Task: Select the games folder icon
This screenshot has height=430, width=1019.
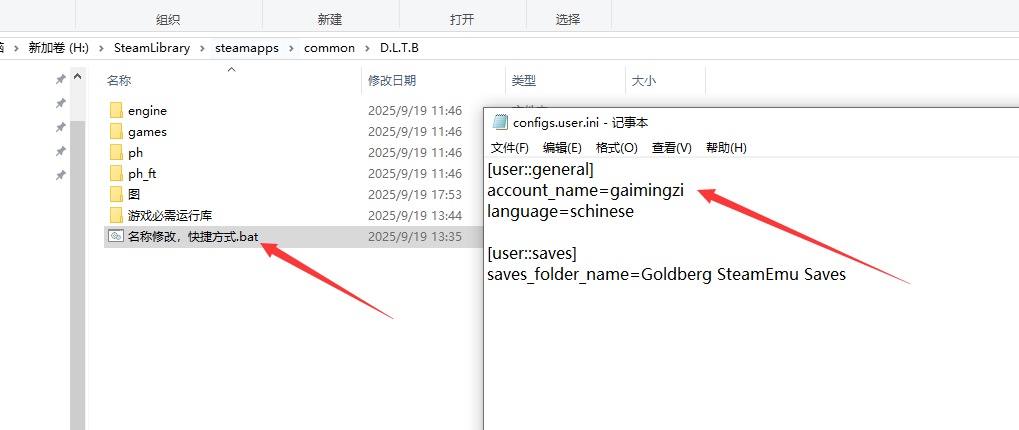Action: pyautogui.click(x=115, y=132)
